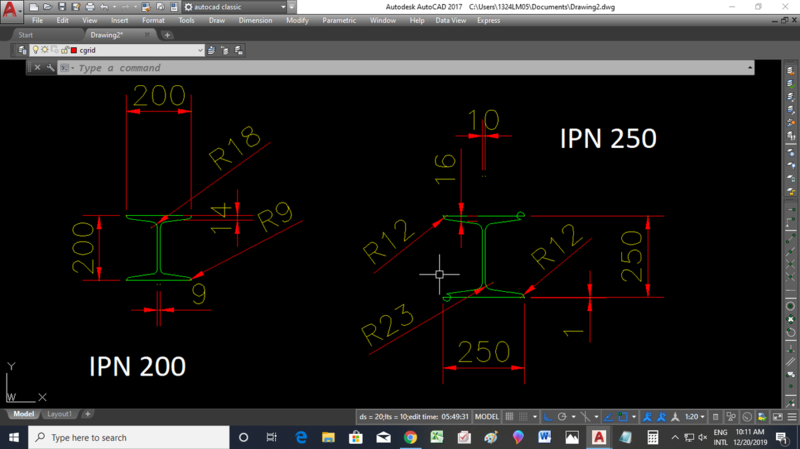The width and height of the screenshot is (800, 449).
Task: Save the drawing with the floppy disk icon
Action: pos(62,7)
